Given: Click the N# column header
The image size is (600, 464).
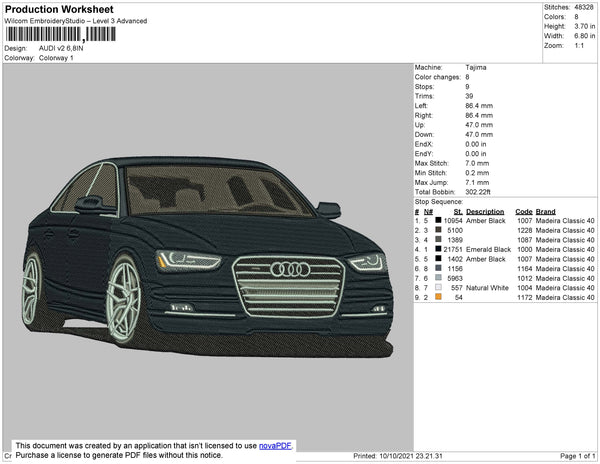Looking at the screenshot, I should pyautogui.click(x=428, y=212).
